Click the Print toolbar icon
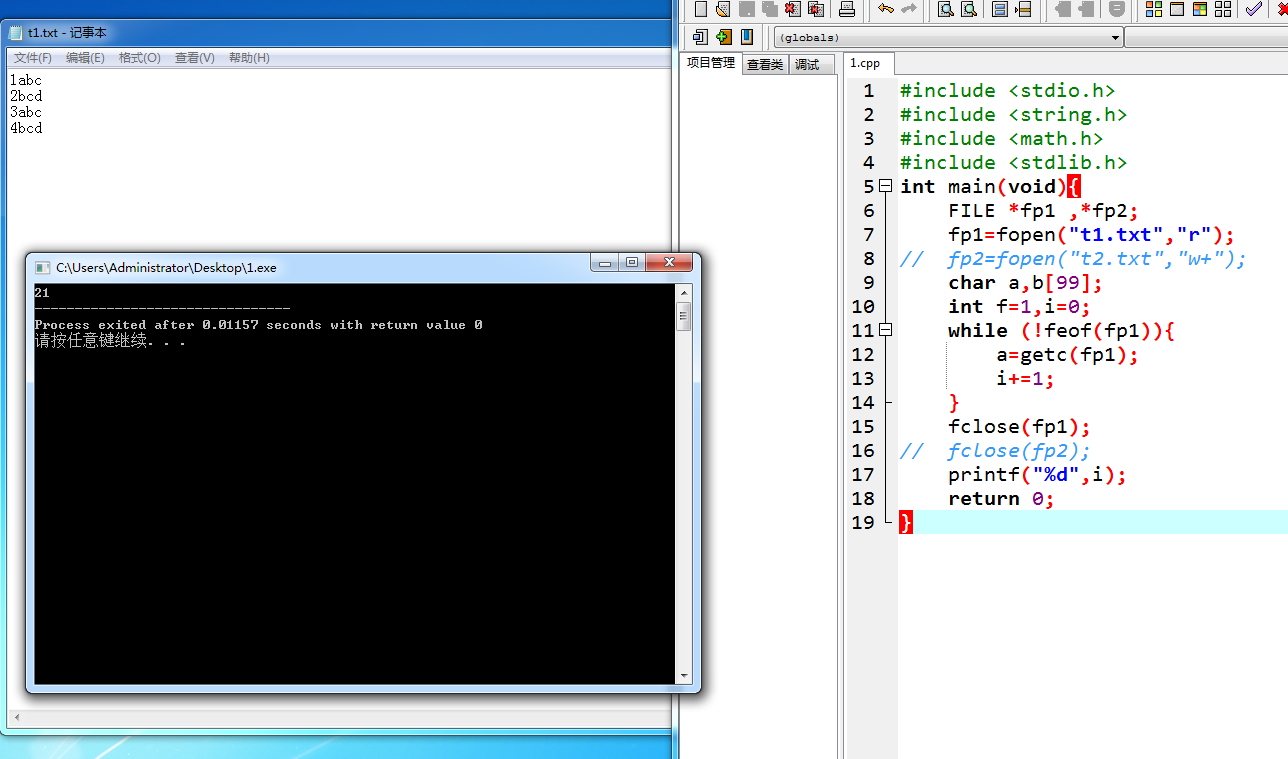This screenshot has height=759, width=1288. (847, 9)
